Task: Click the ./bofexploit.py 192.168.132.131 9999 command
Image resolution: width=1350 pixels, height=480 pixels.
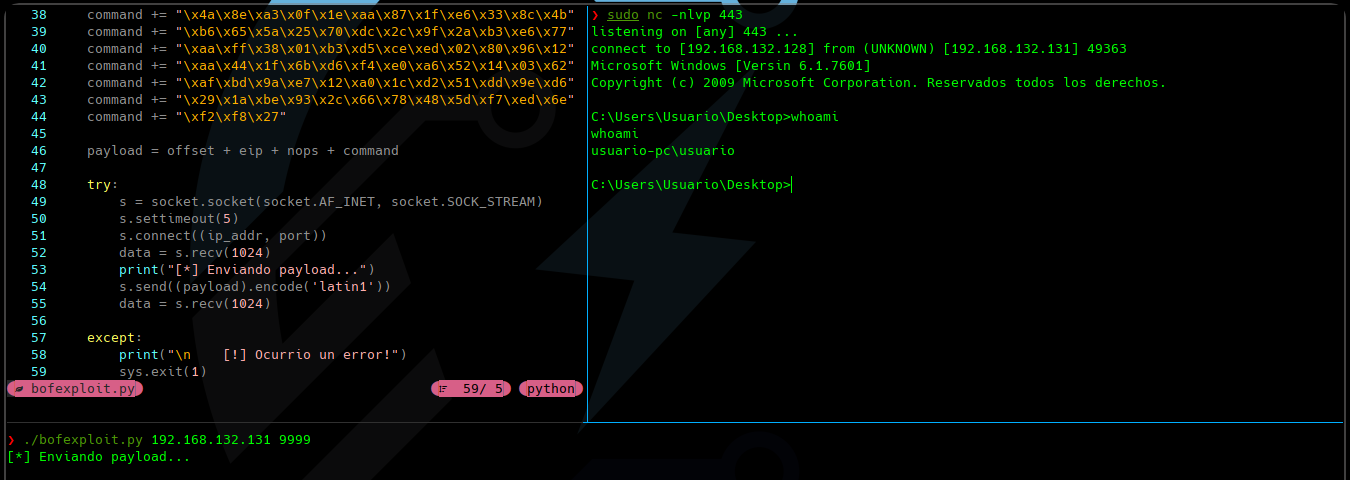Action: pos(167,440)
